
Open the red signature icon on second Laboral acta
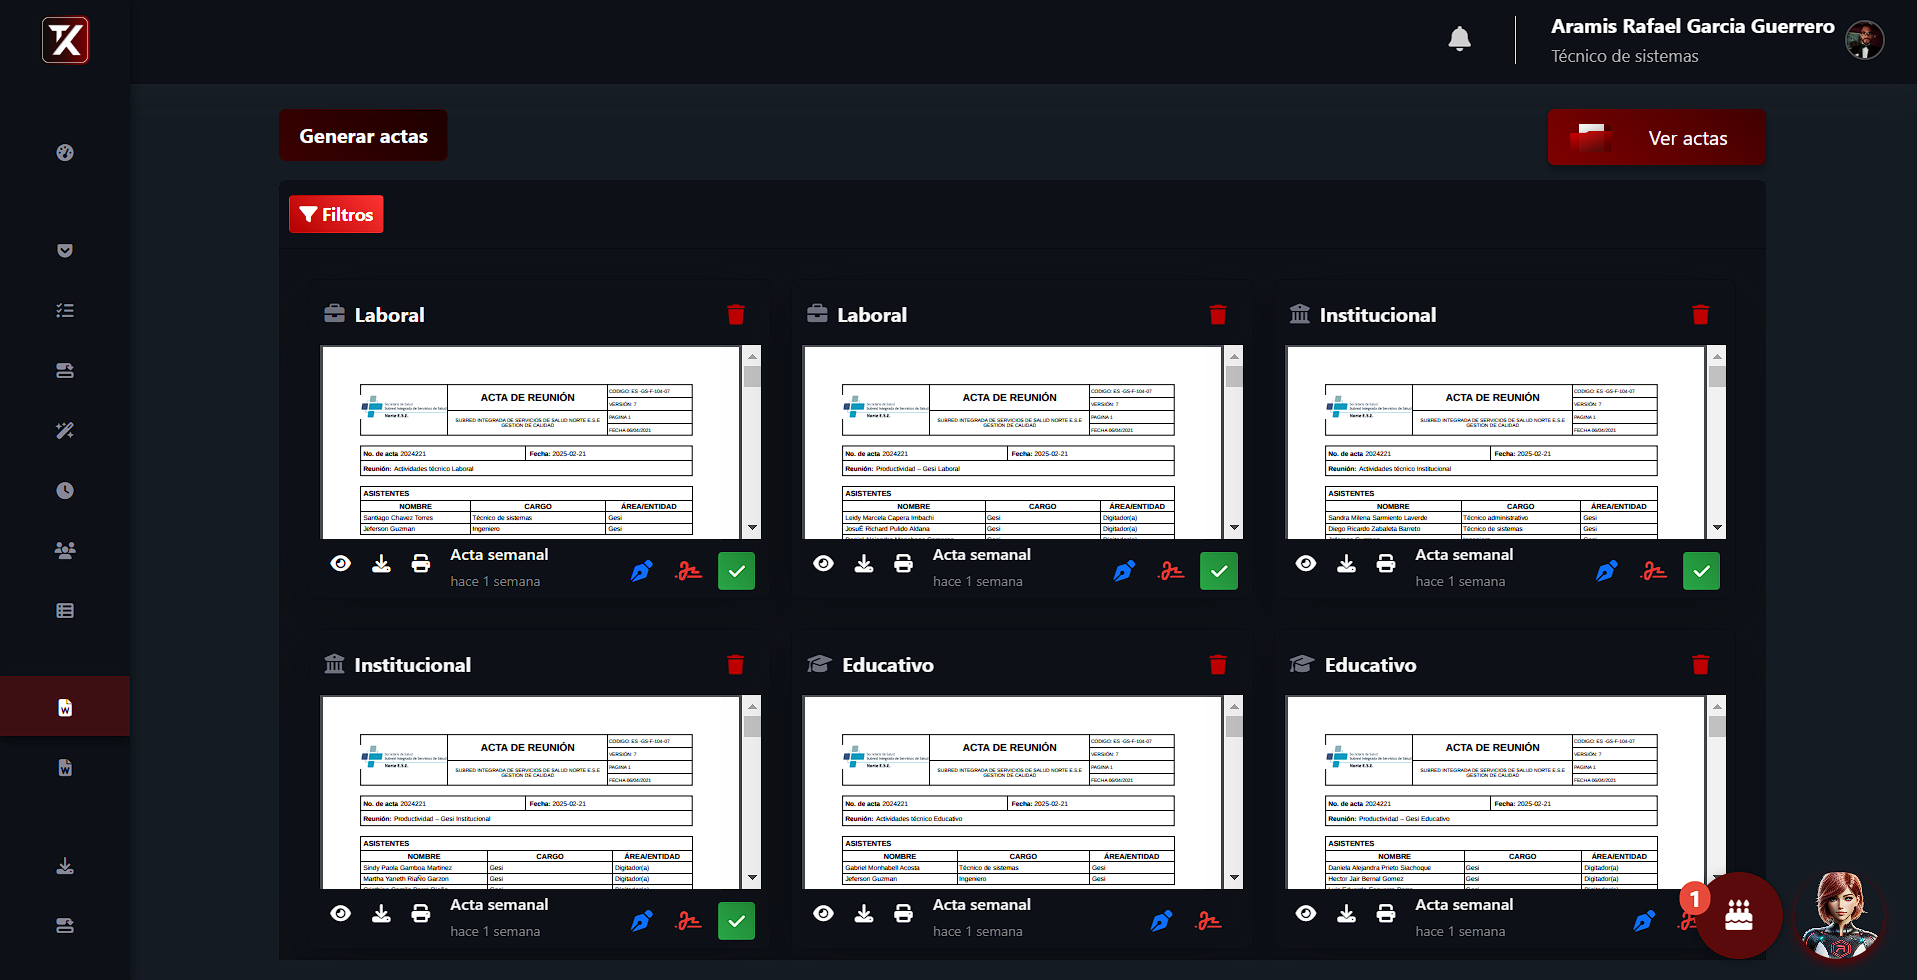pos(1171,570)
